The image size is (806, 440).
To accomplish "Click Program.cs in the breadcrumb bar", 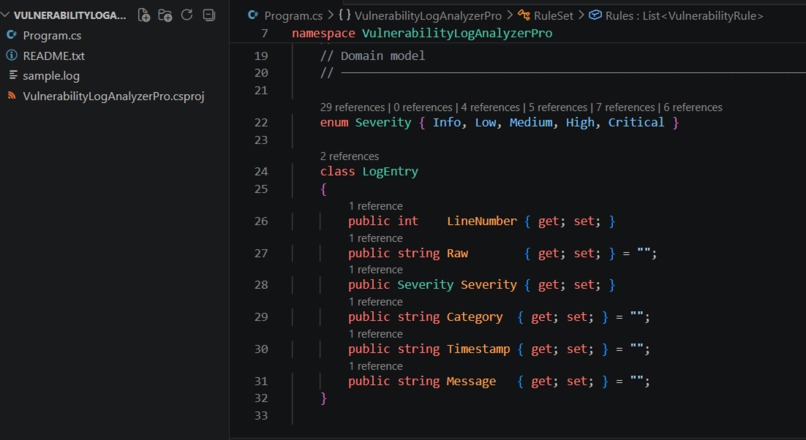I will coord(293,16).
